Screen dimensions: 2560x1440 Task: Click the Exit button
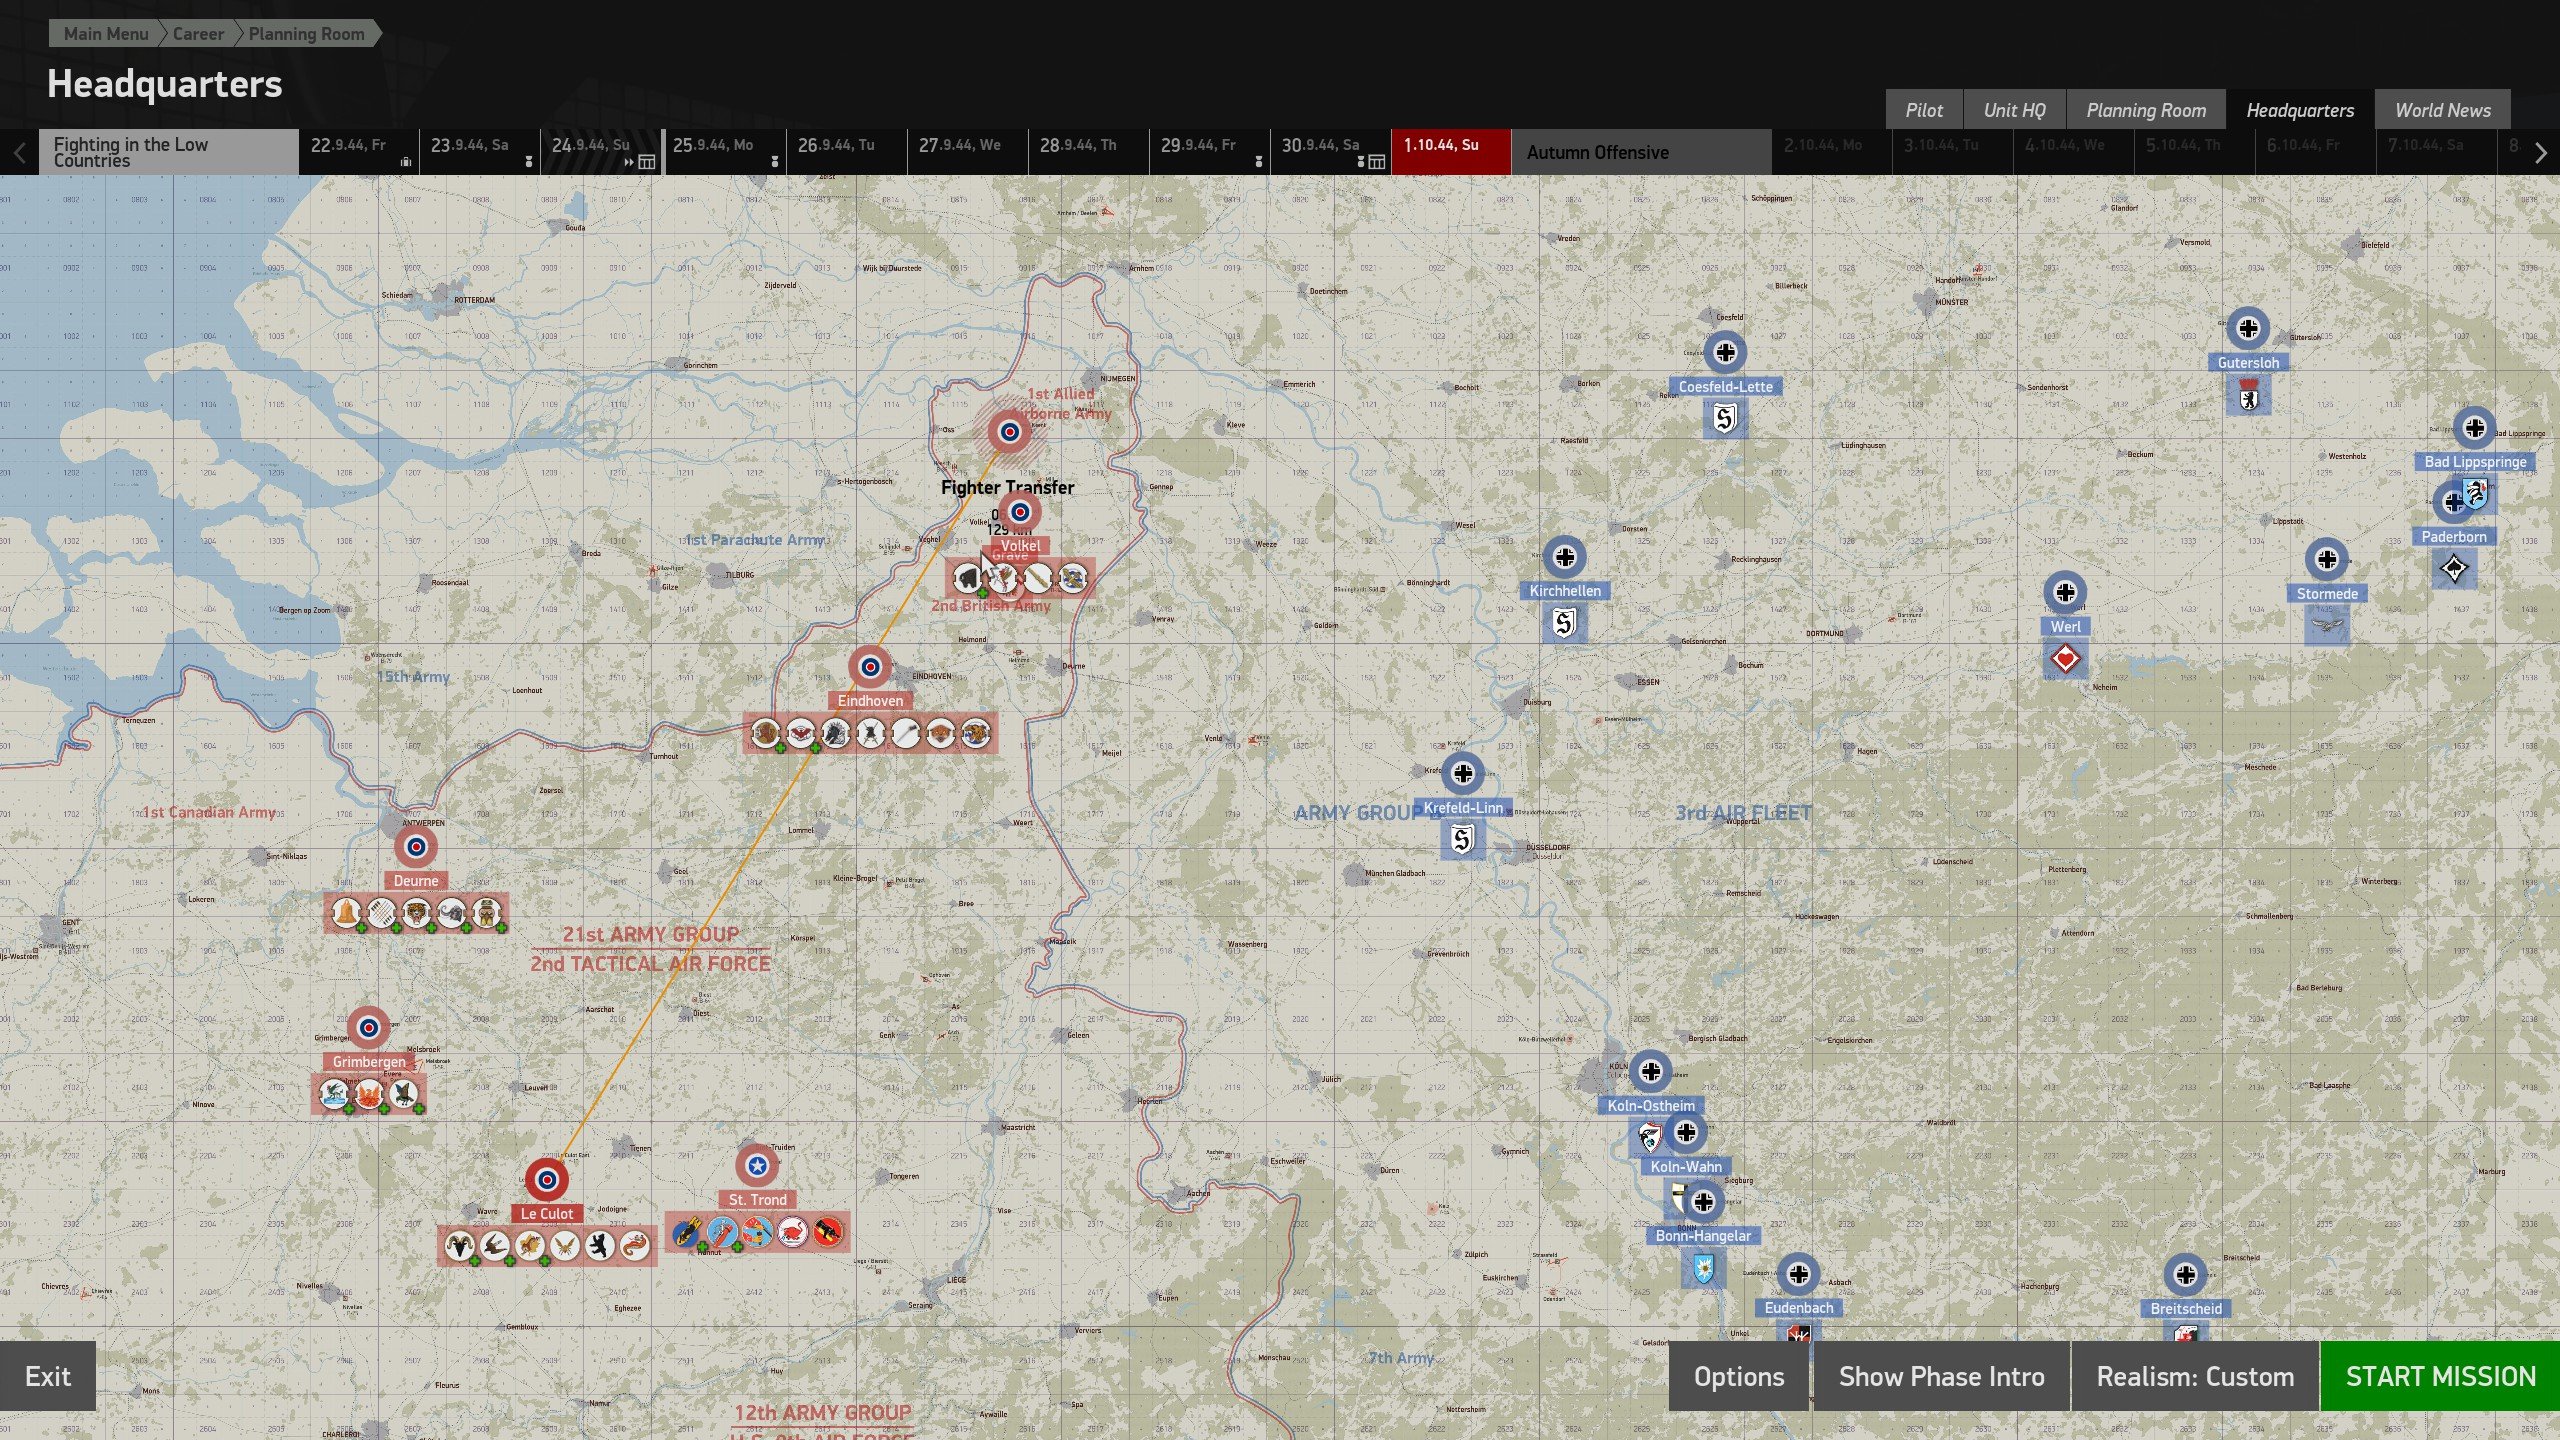pyautogui.click(x=48, y=1376)
